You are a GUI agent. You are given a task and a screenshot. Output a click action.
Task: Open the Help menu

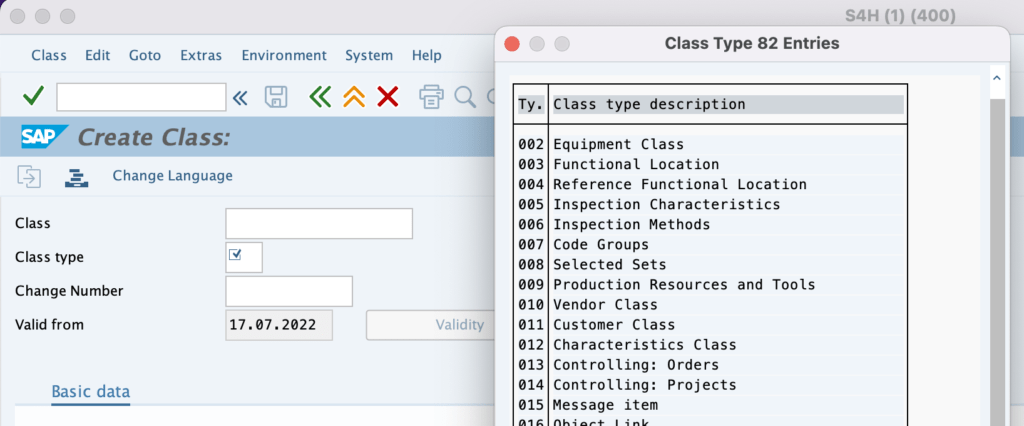(x=426, y=56)
